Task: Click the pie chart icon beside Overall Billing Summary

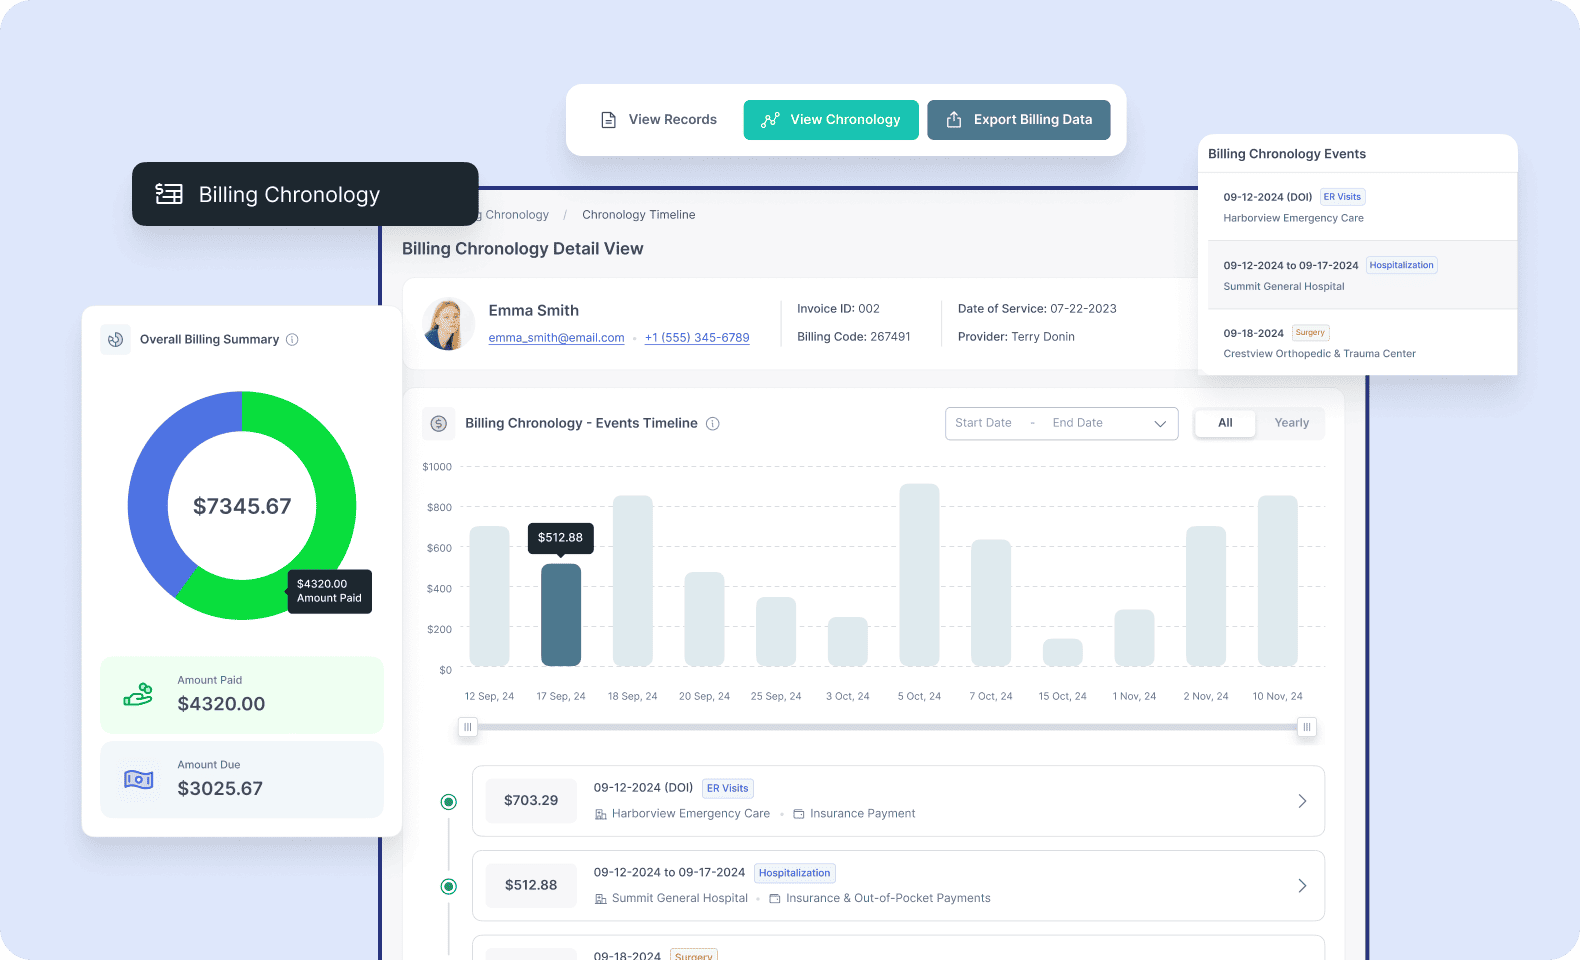Action: (x=116, y=340)
